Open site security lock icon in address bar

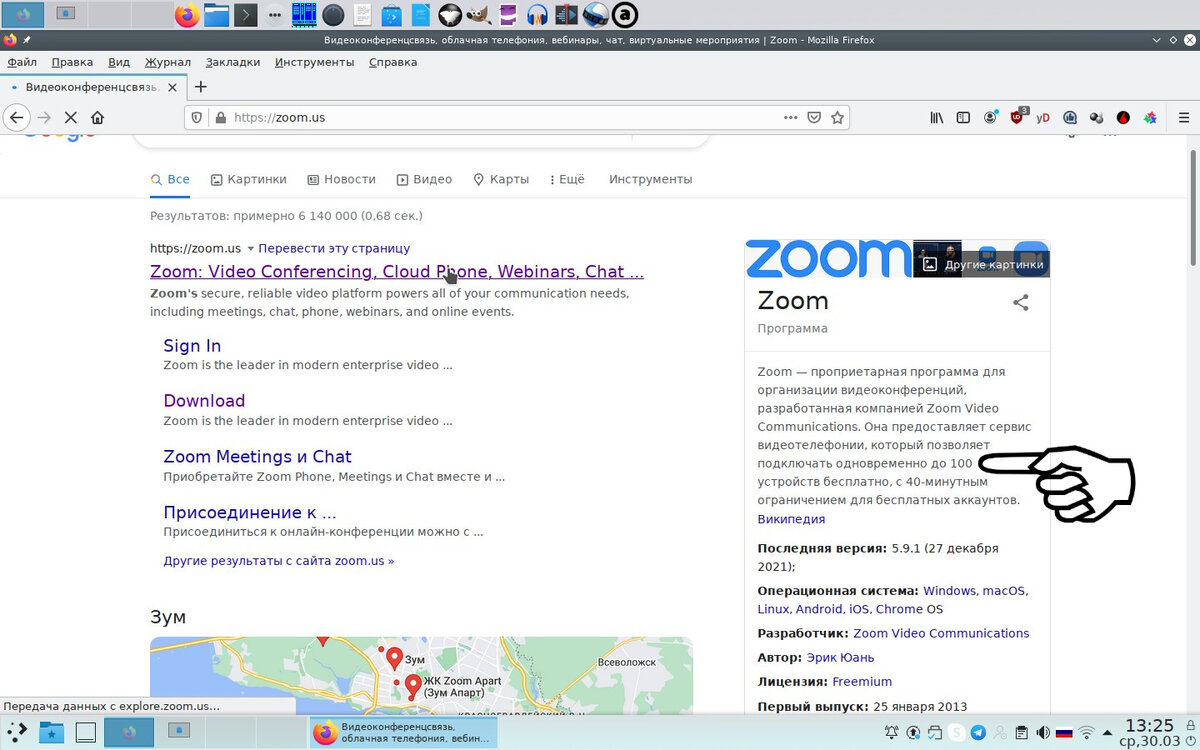[x=219, y=117]
